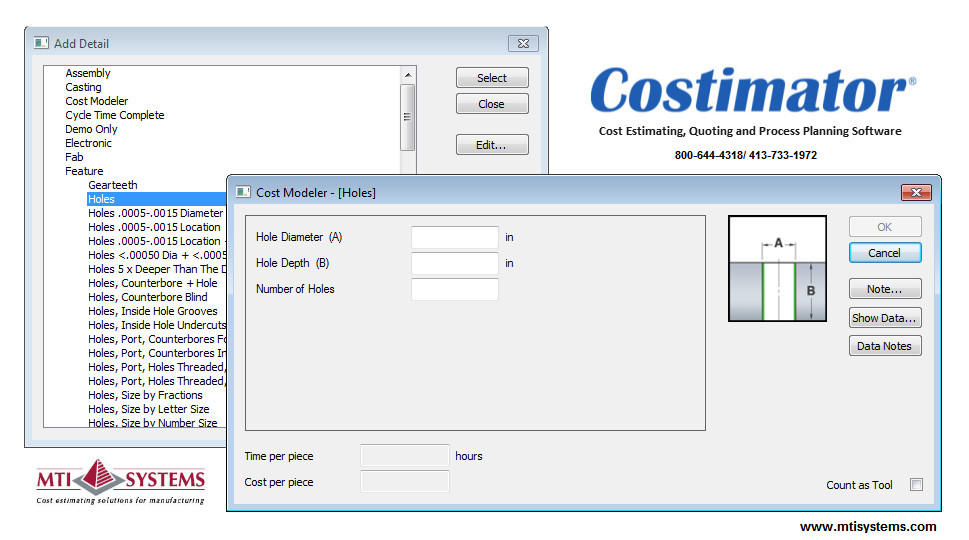Close the Cost Modeler dialog with X

click(x=916, y=192)
